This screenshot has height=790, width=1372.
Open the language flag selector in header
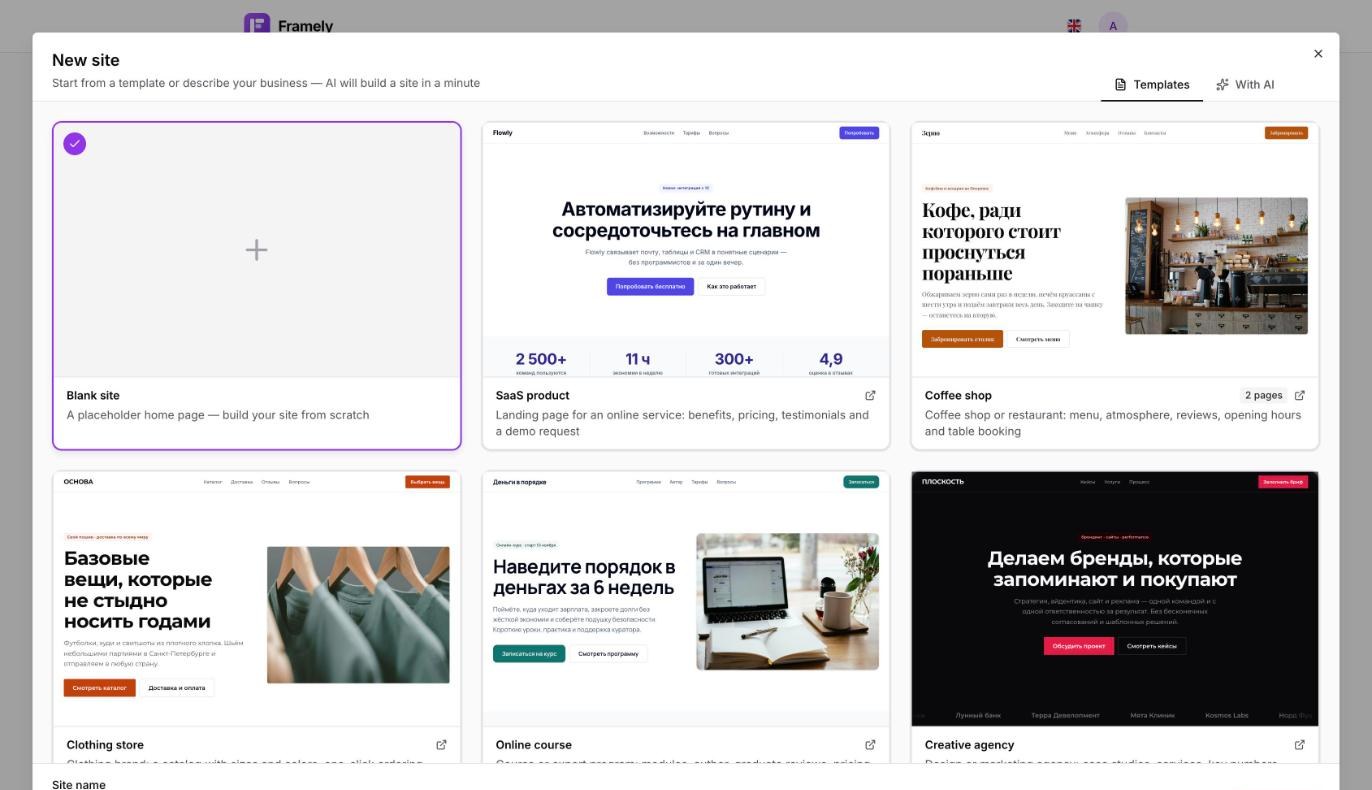[x=1074, y=26]
